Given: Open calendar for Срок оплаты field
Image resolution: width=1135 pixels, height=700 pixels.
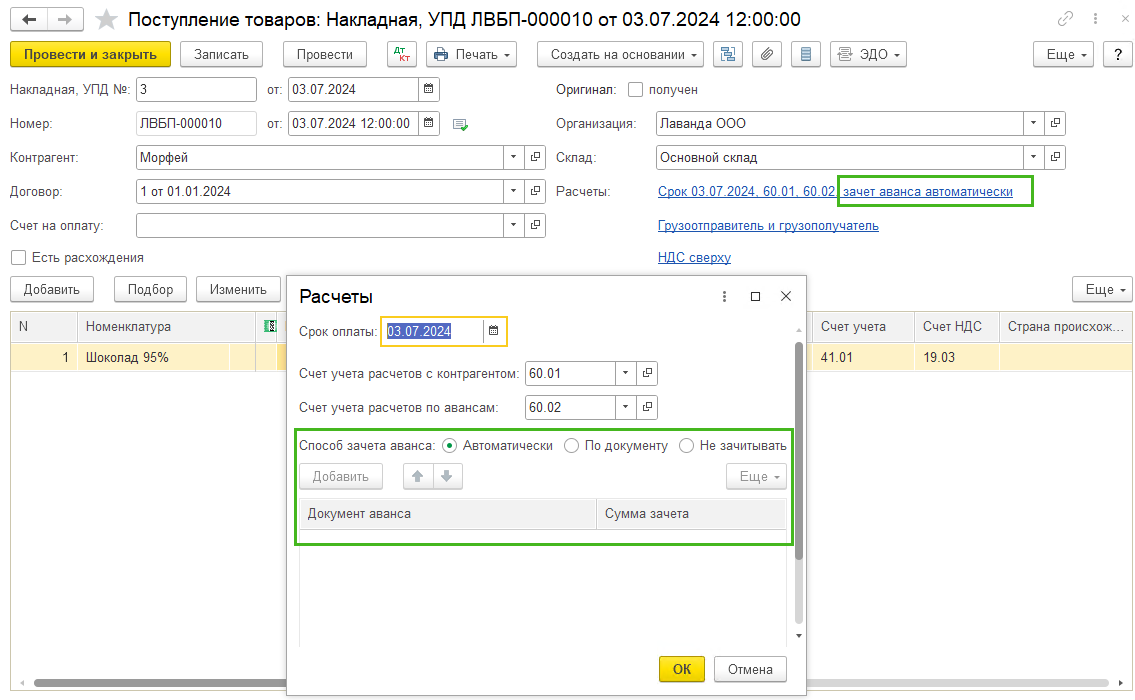Looking at the screenshot, I should pyautogui.click(x=494, y=331).
